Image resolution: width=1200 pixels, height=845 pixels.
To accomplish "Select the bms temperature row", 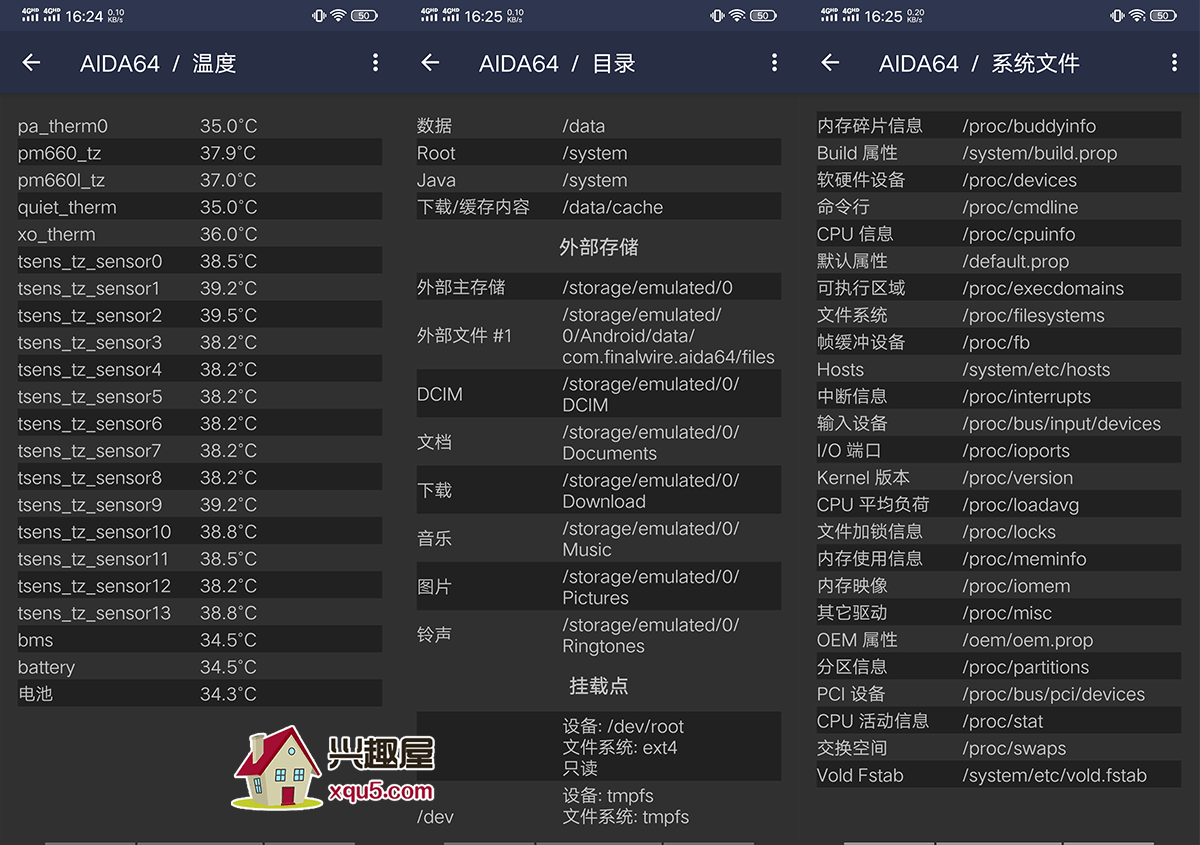I will tap(200, 639).
